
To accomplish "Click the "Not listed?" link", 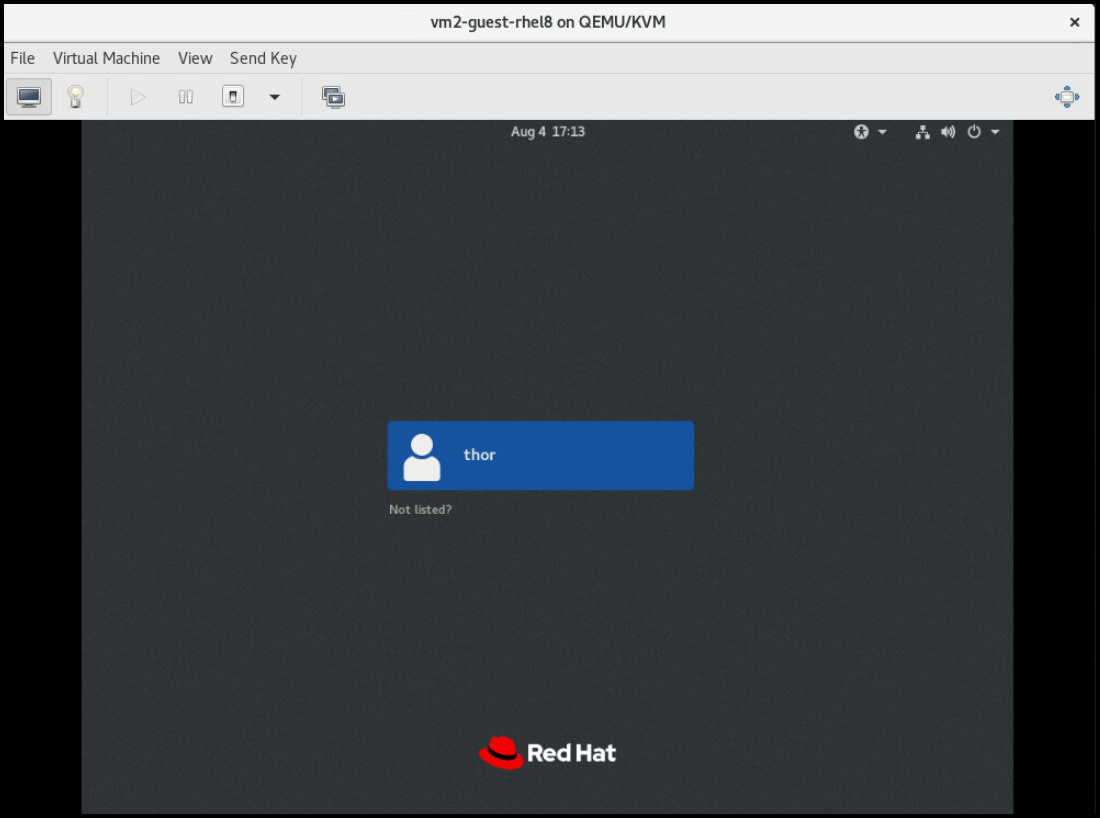I will click(x=420, y=510).
